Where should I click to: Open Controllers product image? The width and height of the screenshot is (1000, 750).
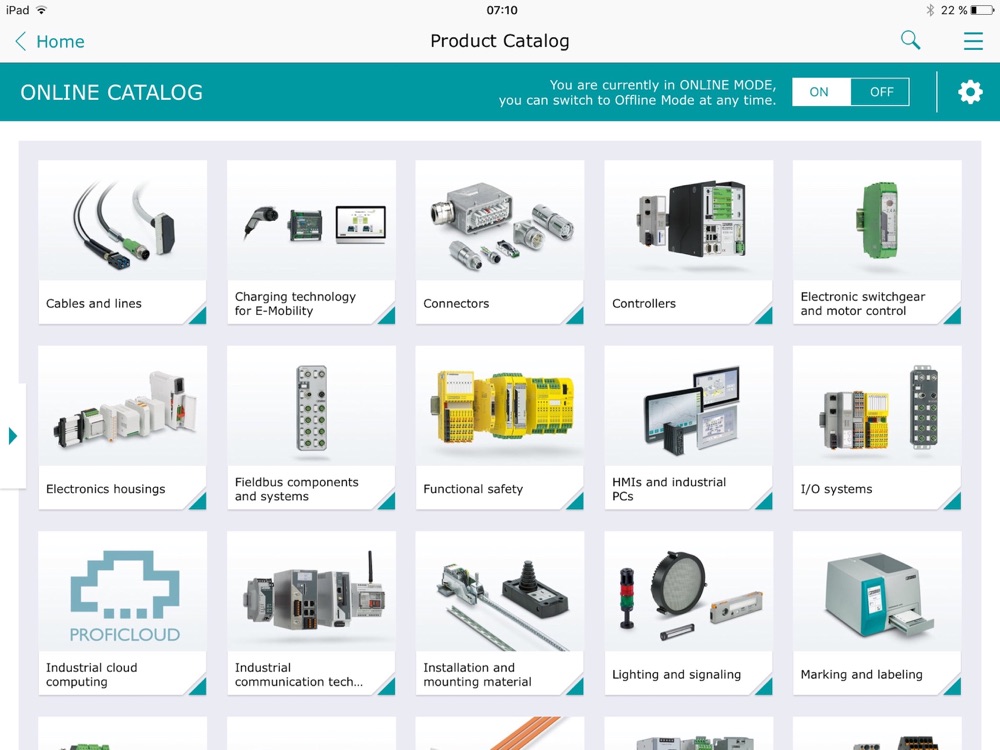coord(689,220)
